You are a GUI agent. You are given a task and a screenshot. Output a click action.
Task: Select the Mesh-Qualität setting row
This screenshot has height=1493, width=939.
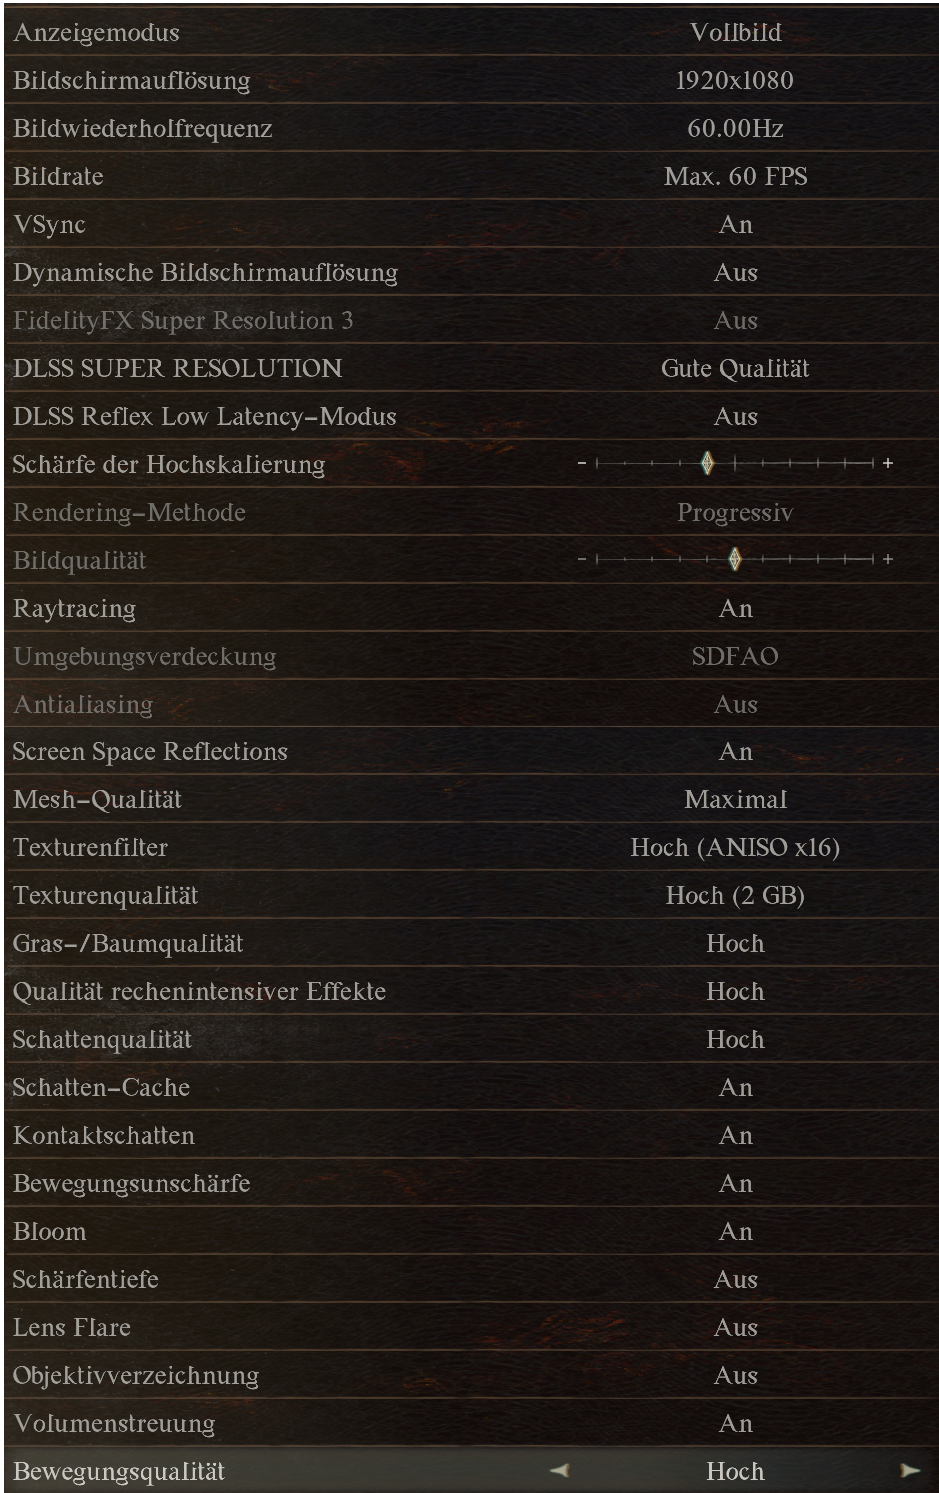tap(470, 800)
